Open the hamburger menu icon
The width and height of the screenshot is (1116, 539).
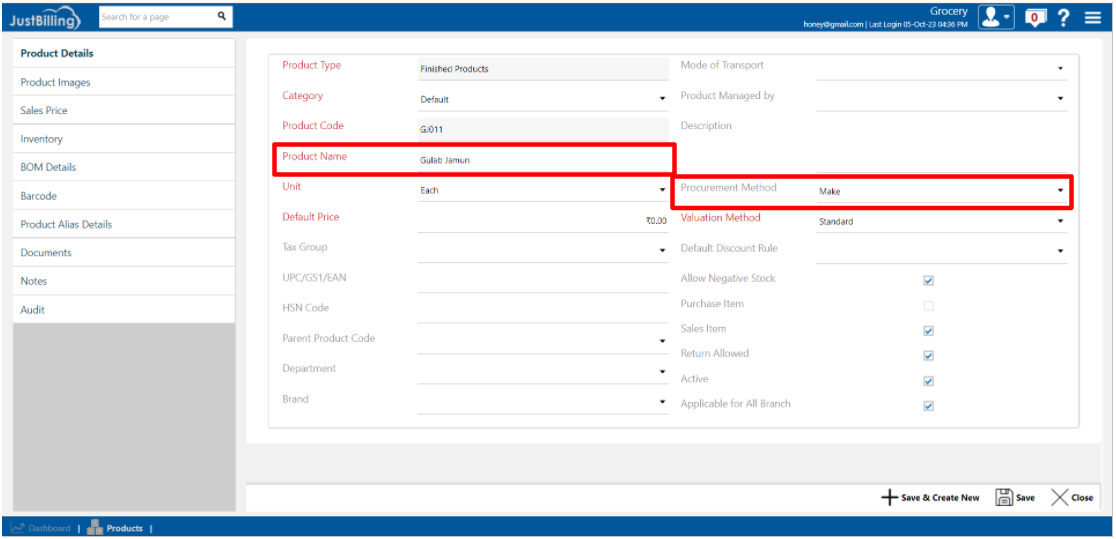click(x=1092, y=17)
